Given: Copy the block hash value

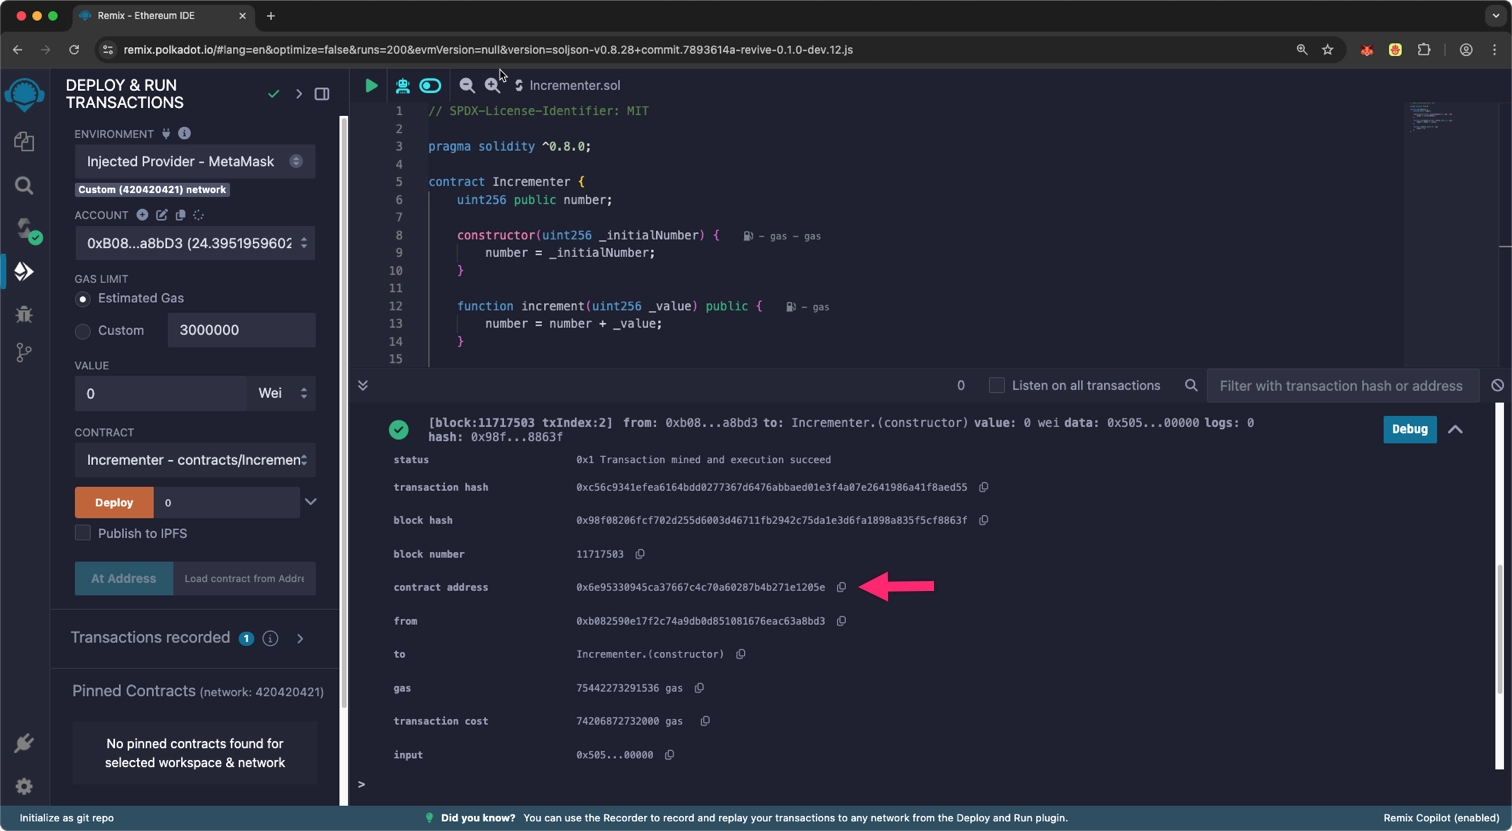Looking at the screenshot, I should click(983, 521).
